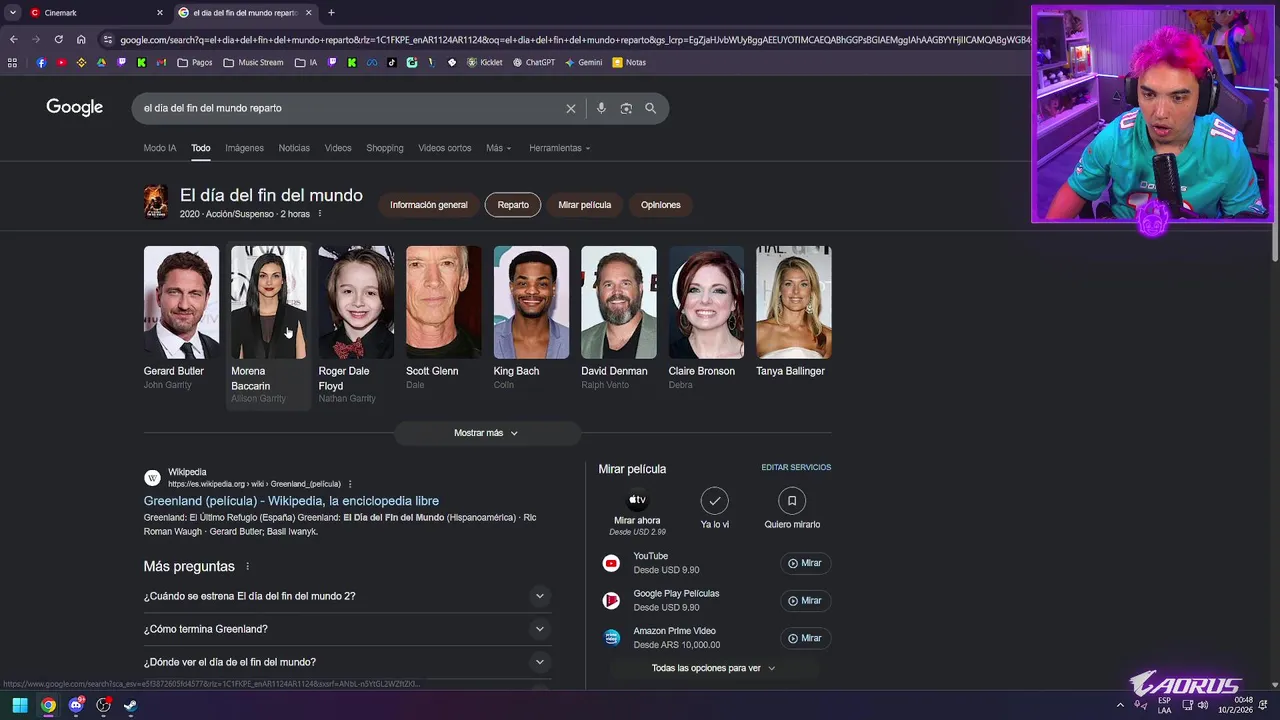Reload the current page
Viewport: 1280px width, 720px height.
point(58,39)
